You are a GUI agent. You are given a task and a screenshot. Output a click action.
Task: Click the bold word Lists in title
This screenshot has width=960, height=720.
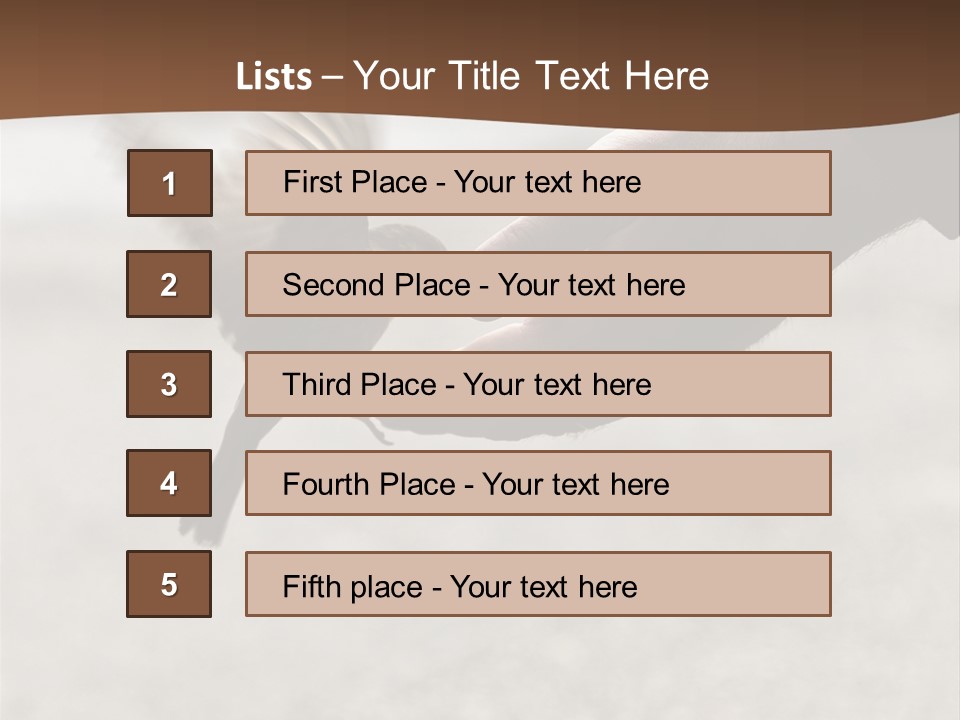(274, 77)
